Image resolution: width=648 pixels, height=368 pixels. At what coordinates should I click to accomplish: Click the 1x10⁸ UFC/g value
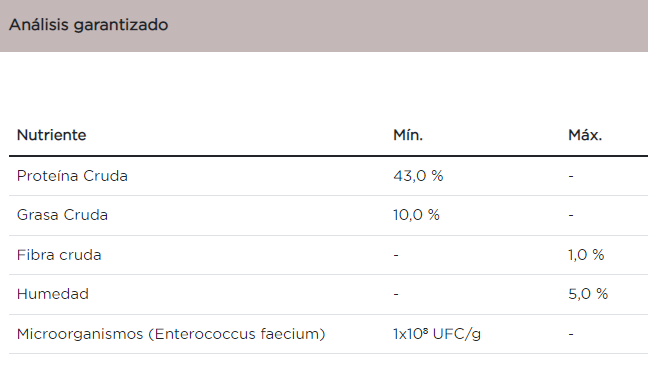pos(437,334)
